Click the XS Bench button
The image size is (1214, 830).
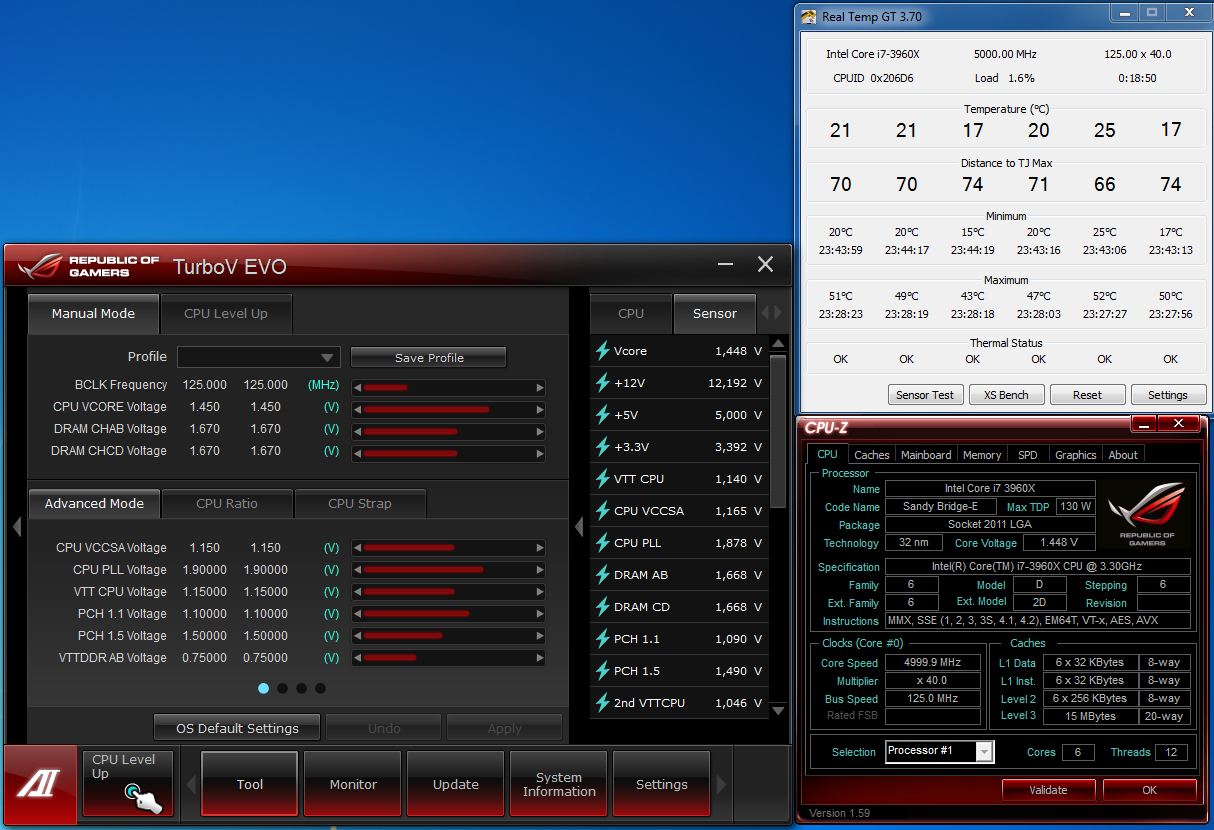click(1006, 395)
